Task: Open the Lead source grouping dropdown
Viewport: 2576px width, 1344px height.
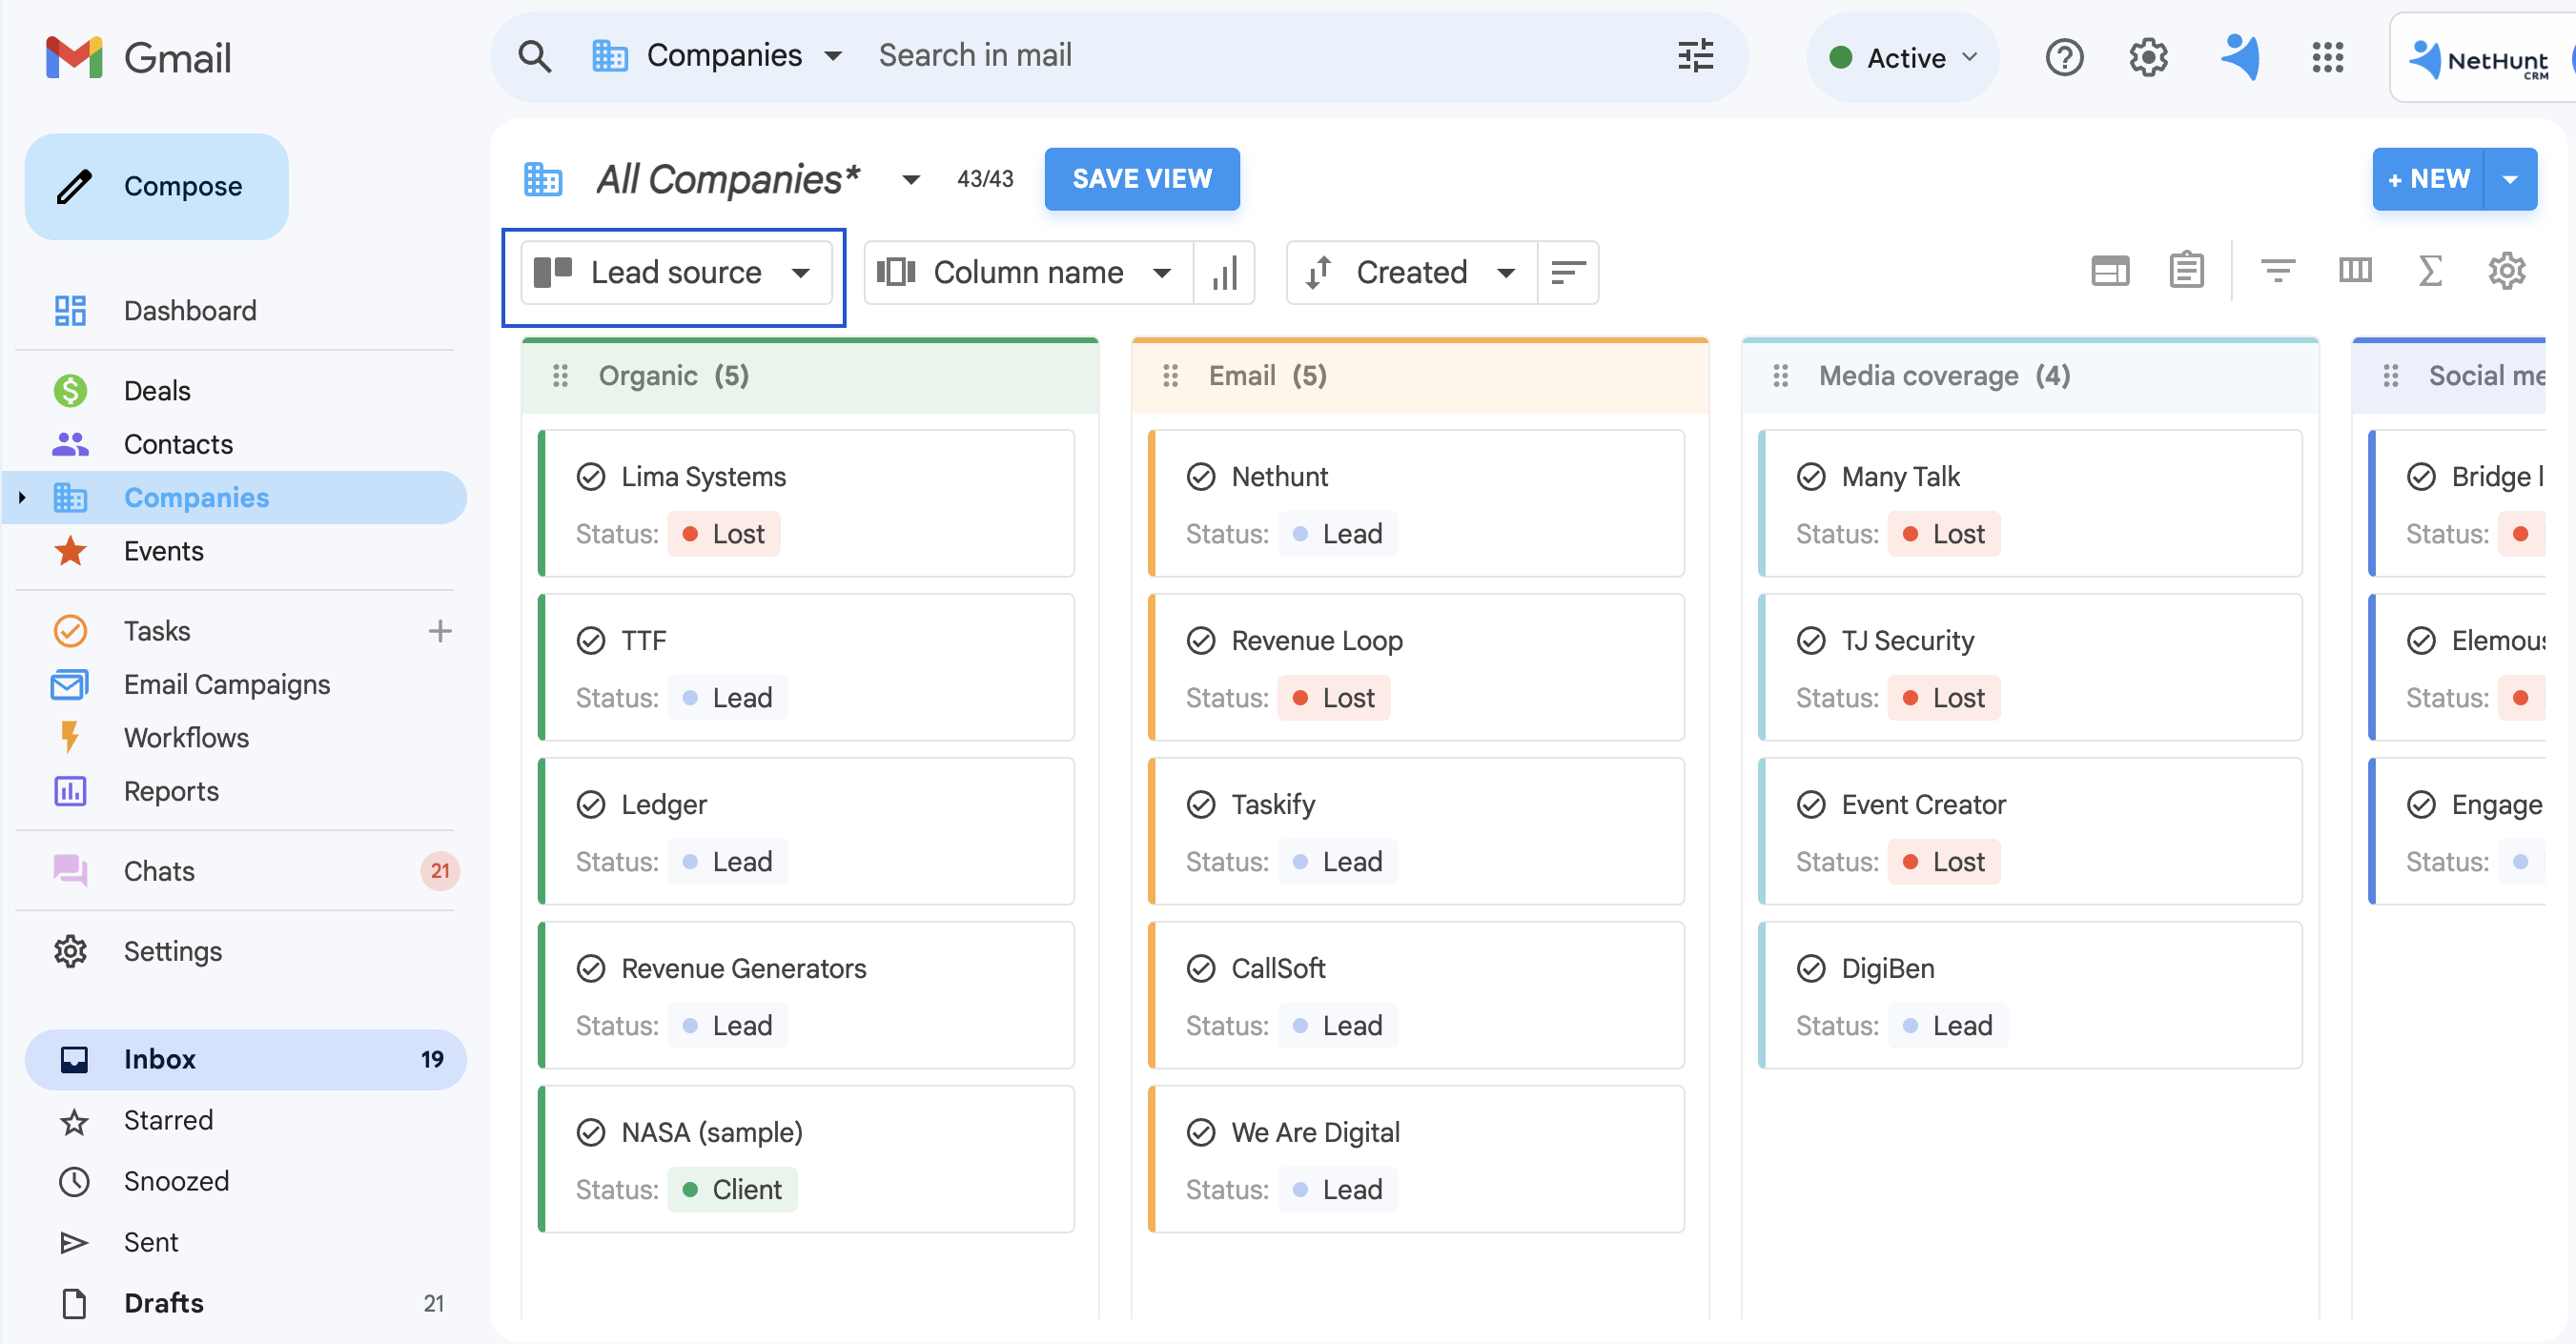Action: [676, 273]
